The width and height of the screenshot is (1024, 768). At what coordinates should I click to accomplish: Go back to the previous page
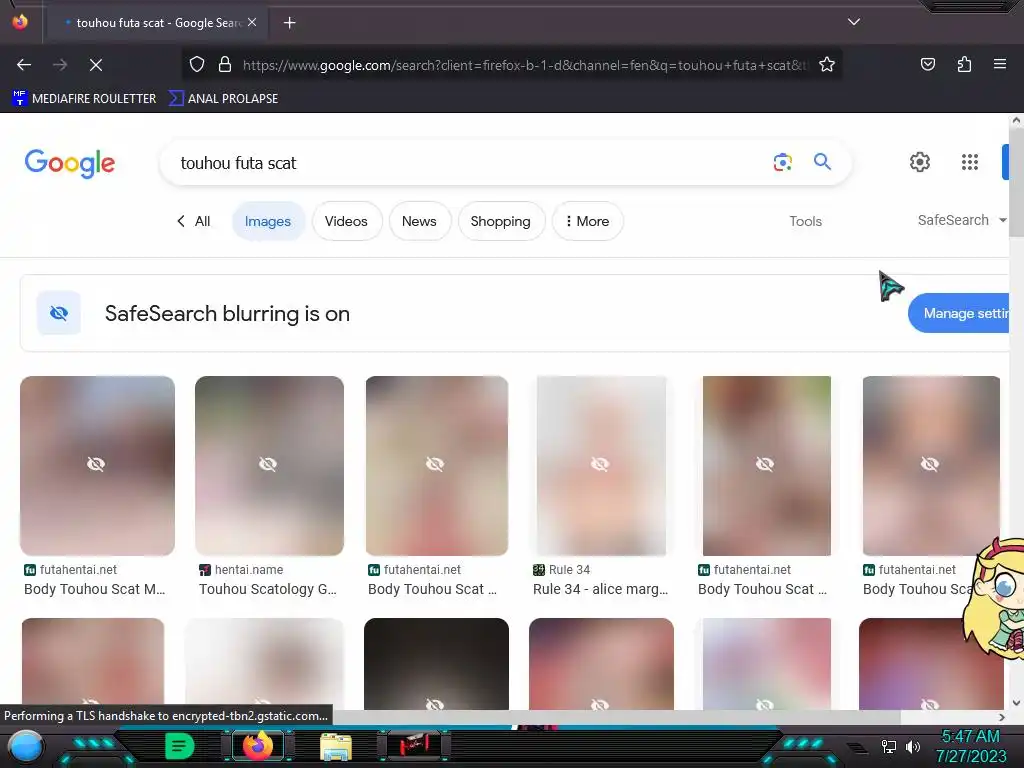24,65
